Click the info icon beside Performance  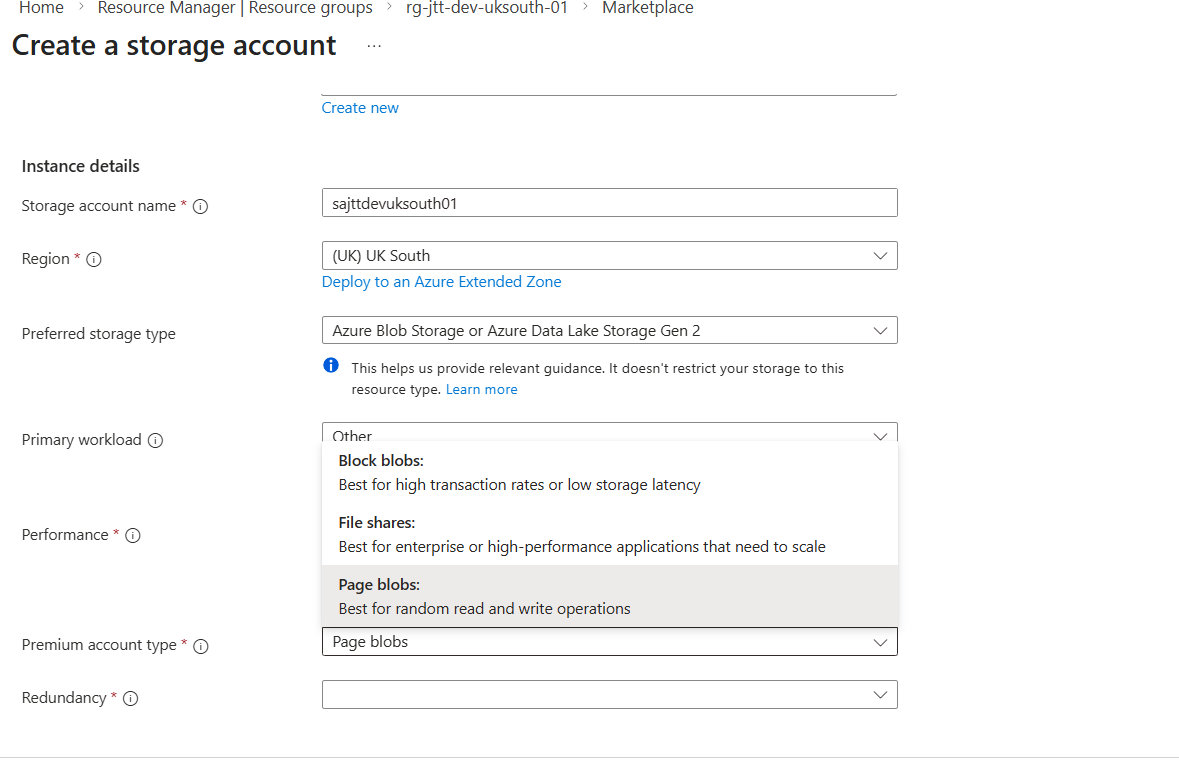(132, 536)
